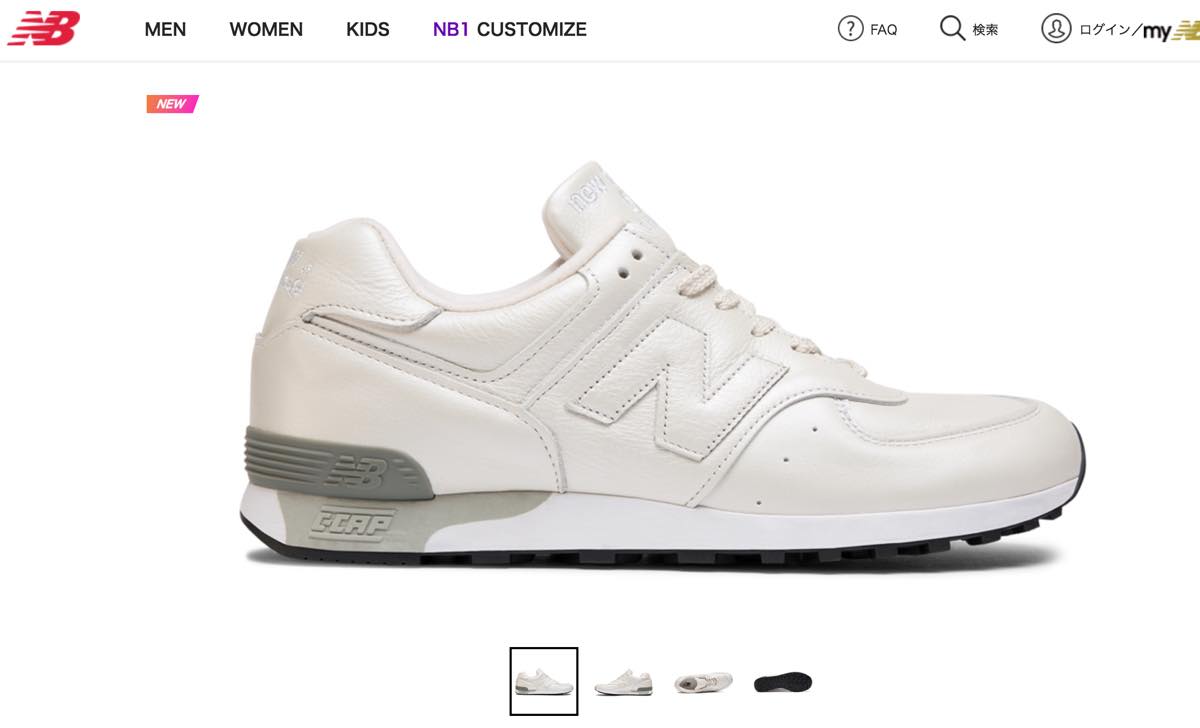Select the third thumbnail with top view
1200x728 pixels.
click(x=703, y=682)
